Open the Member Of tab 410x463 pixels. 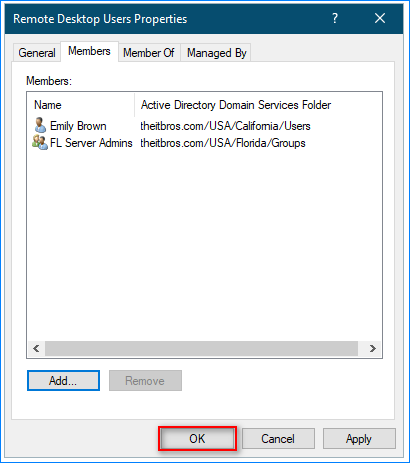pyautogui.click(x=149, y=53)
